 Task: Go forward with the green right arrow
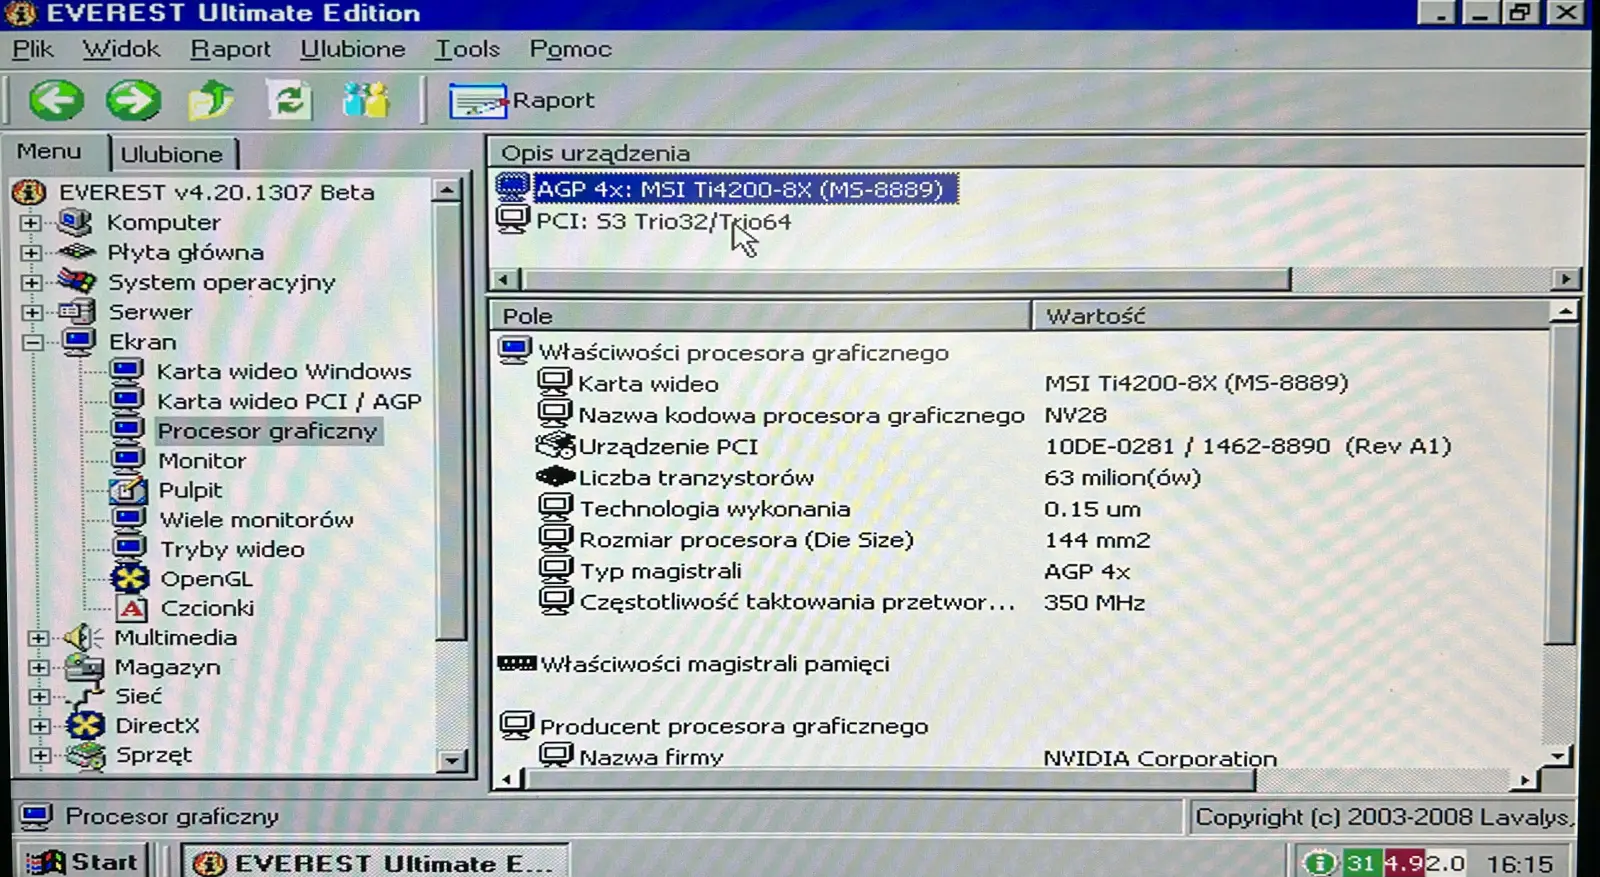133,100
